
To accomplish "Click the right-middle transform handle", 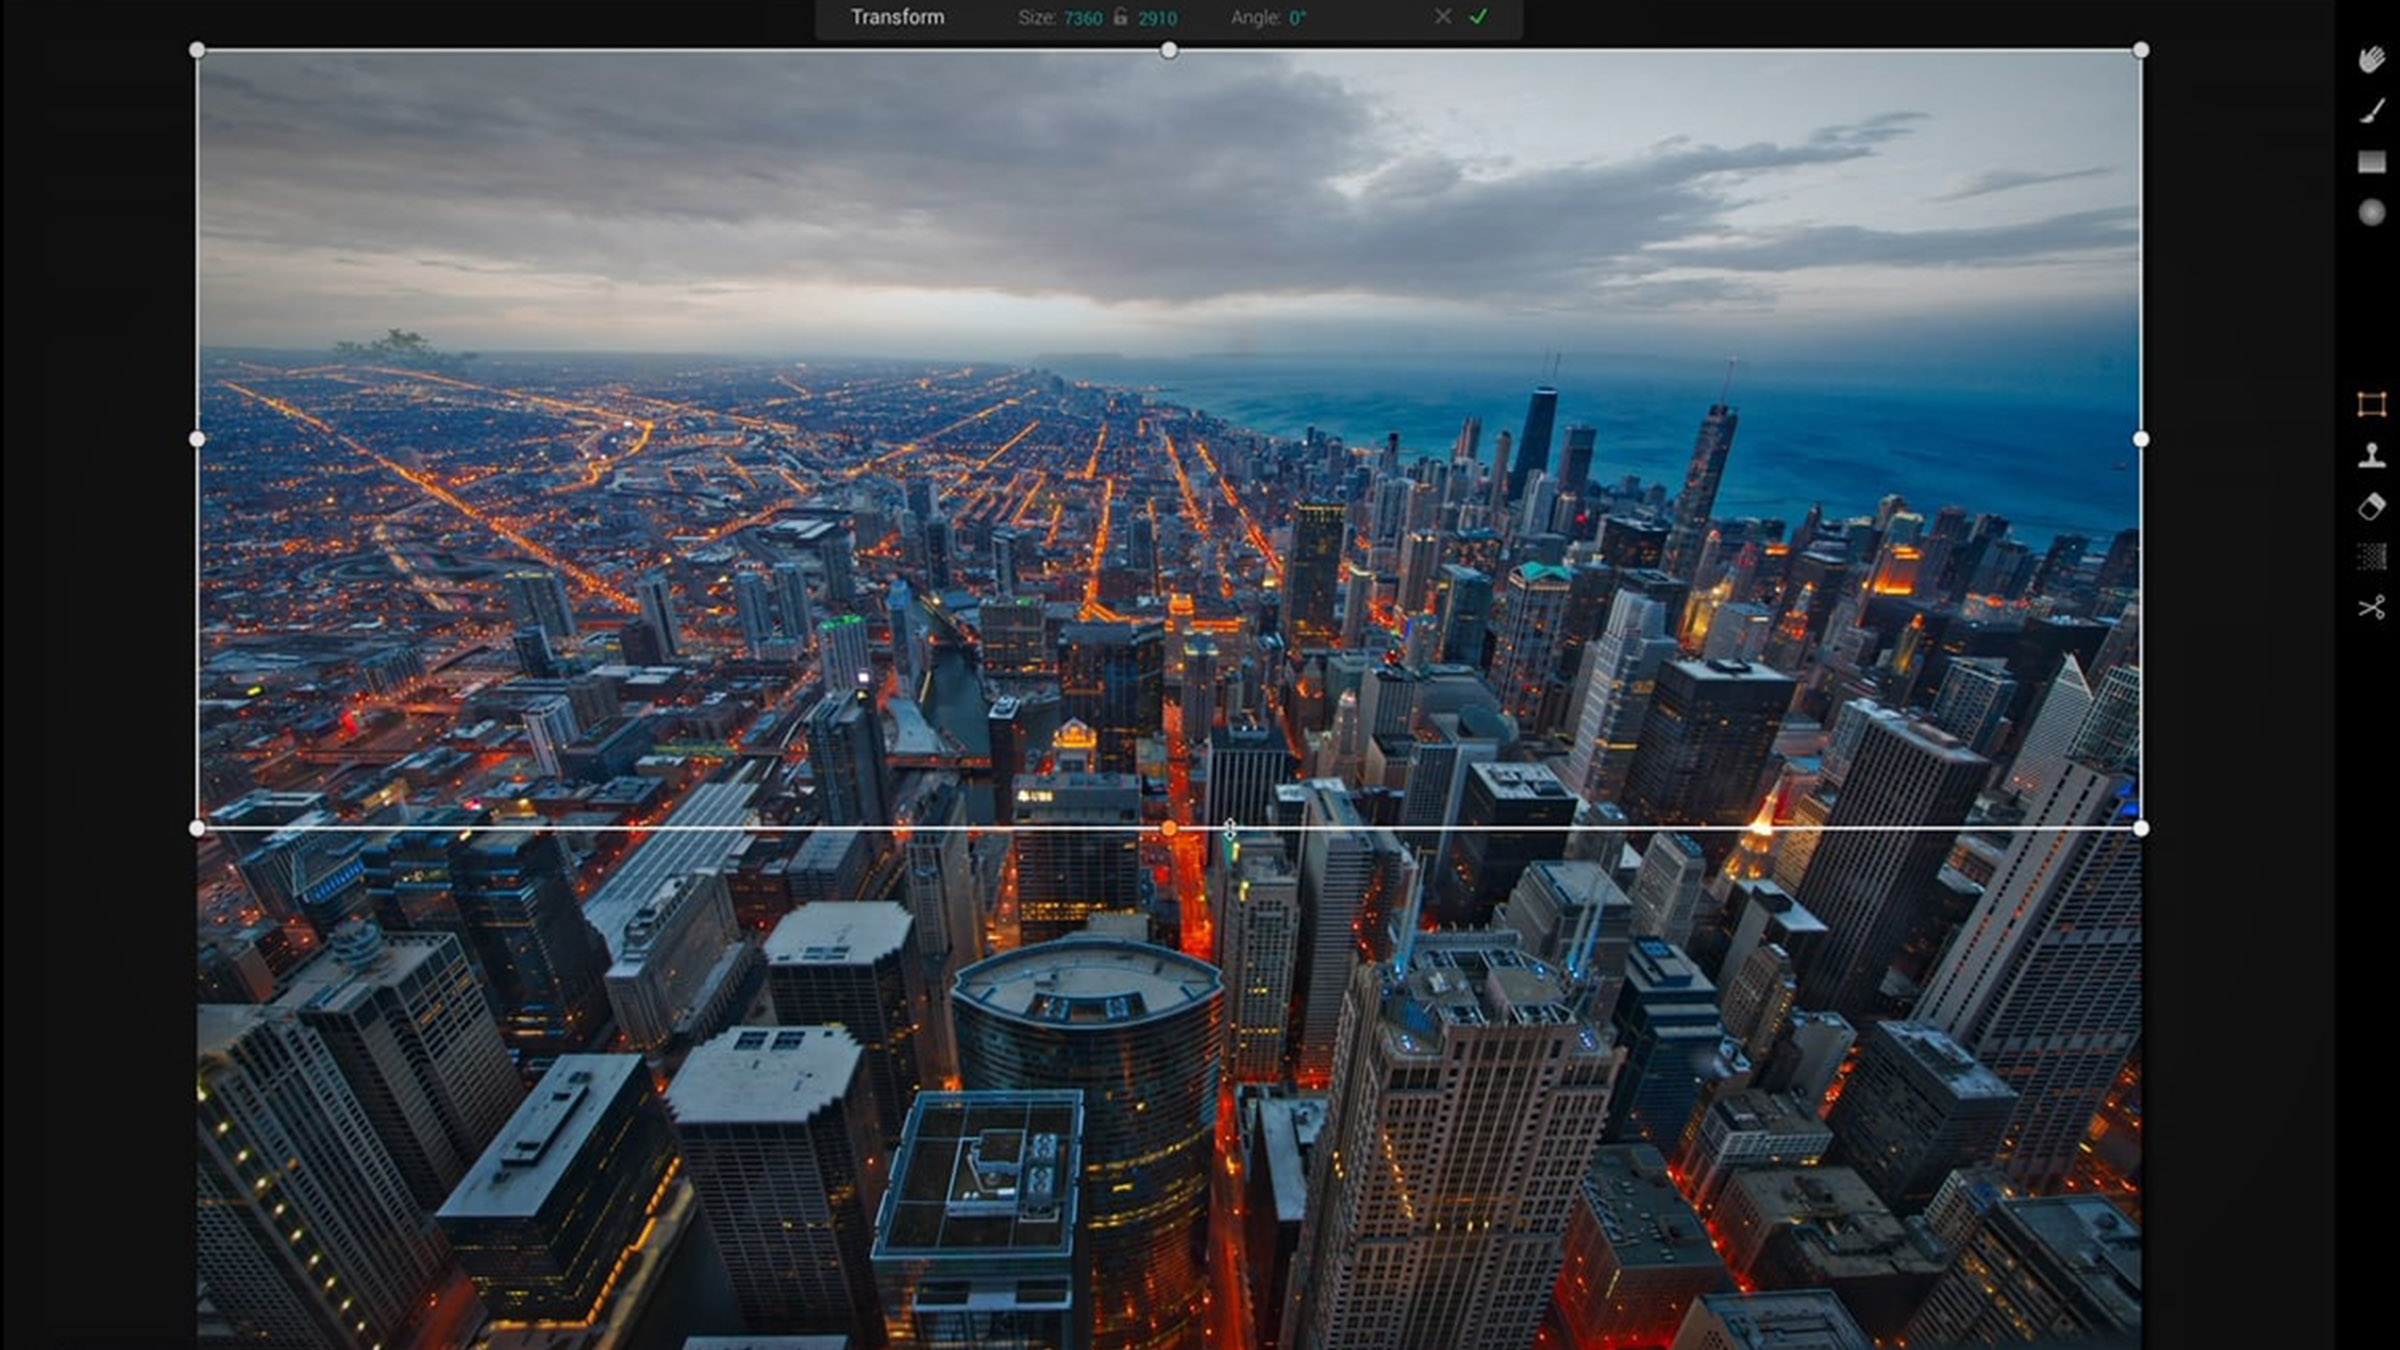I will pyautogui.click(x=2140, y=439).
